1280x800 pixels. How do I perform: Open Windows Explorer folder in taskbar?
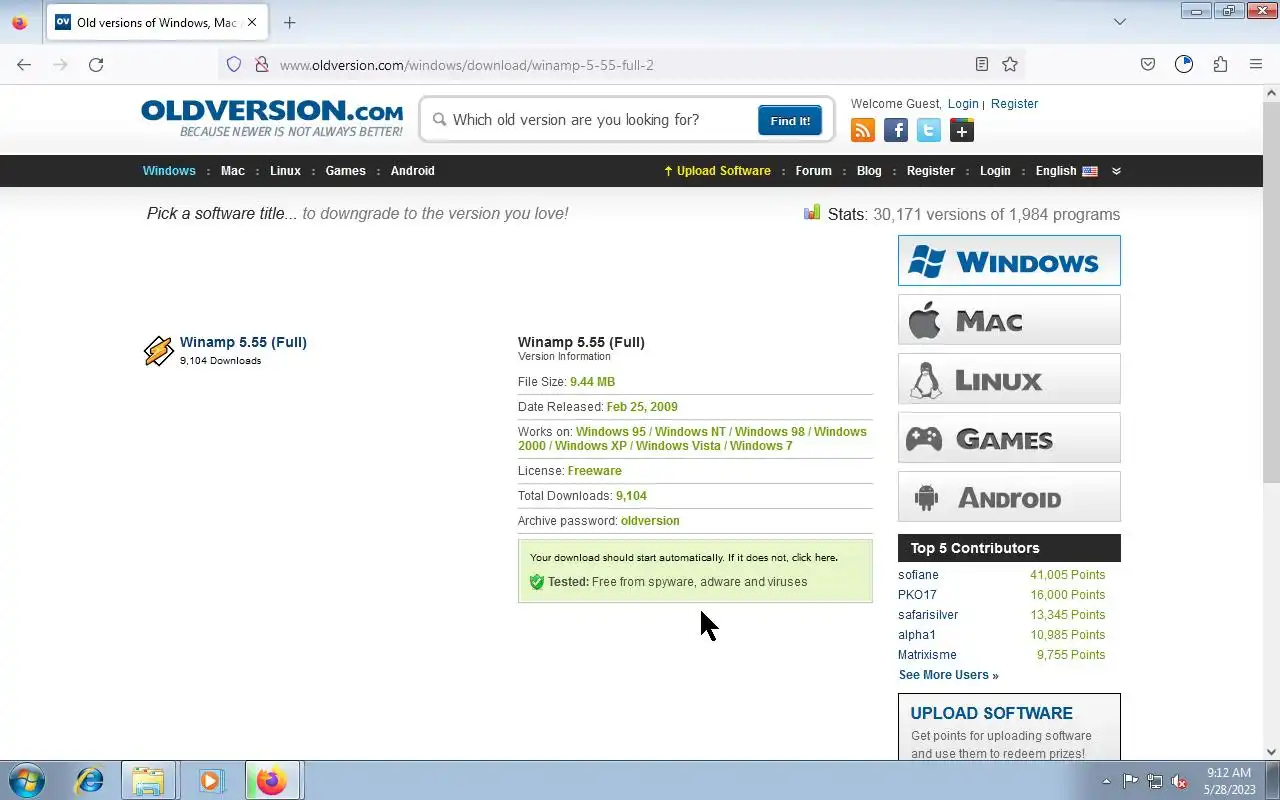coord(148,780)
